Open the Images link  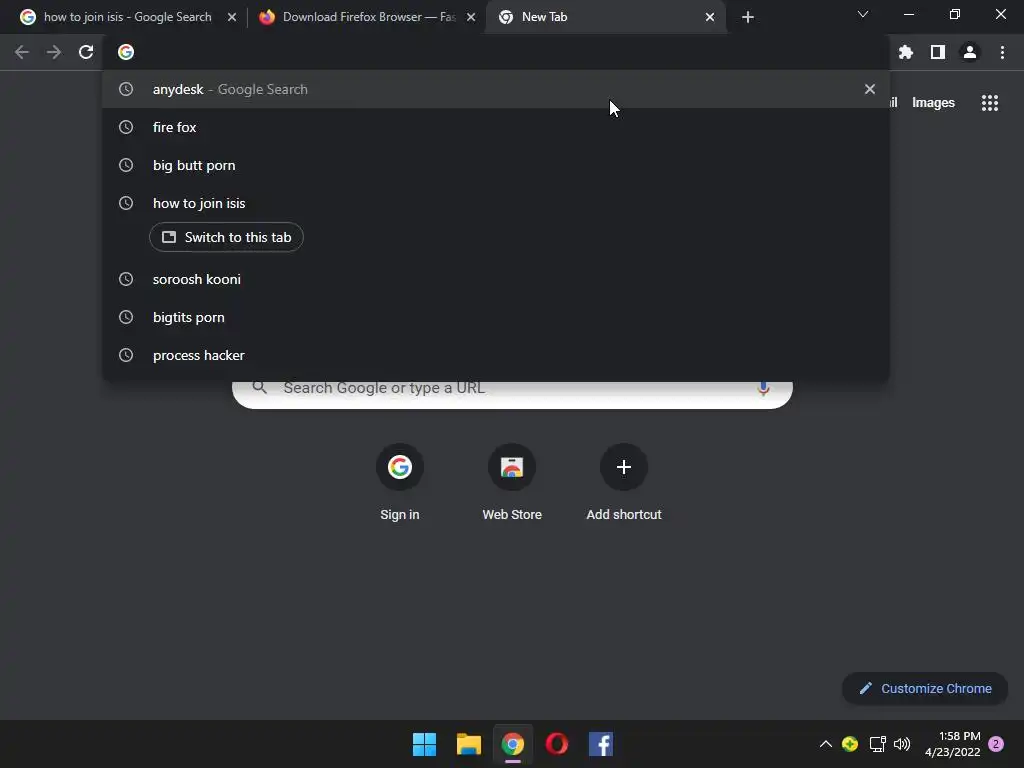coord(933,103)
